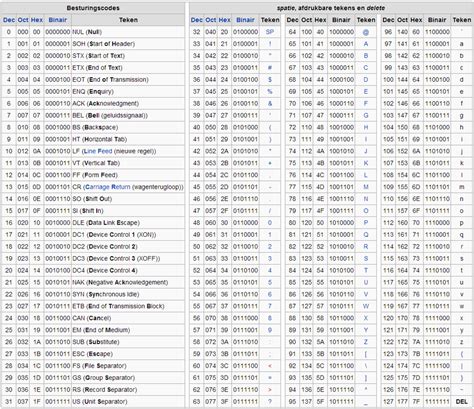The image size is (474, 409).
Task: Click the $ symbol link for decimal 36
Action: (x=270, y=80)
